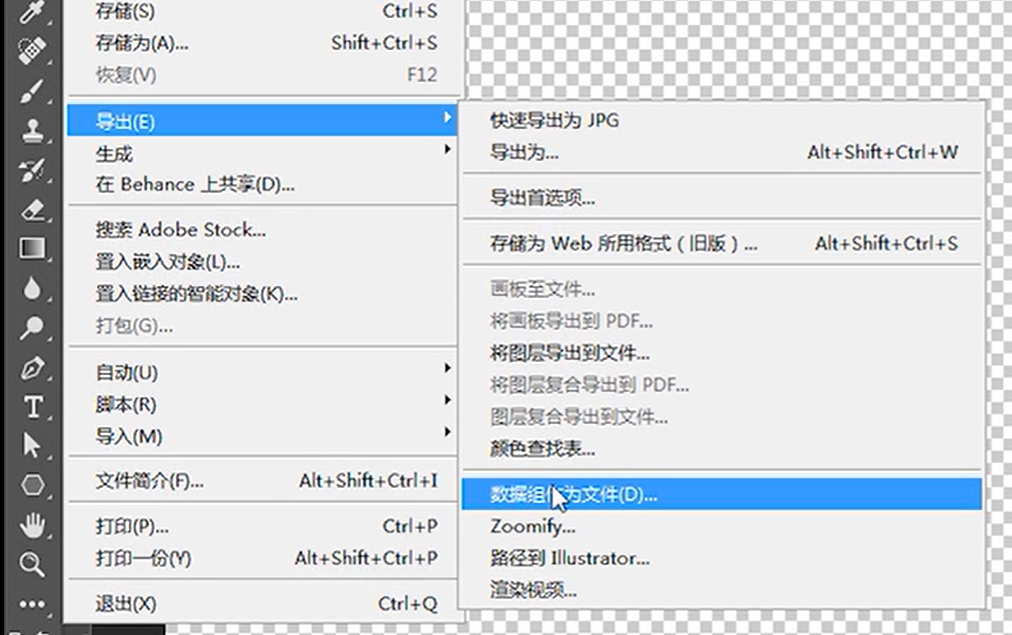Select the History Brush tool
1012x635 pixels.
(x=31, y=171)
